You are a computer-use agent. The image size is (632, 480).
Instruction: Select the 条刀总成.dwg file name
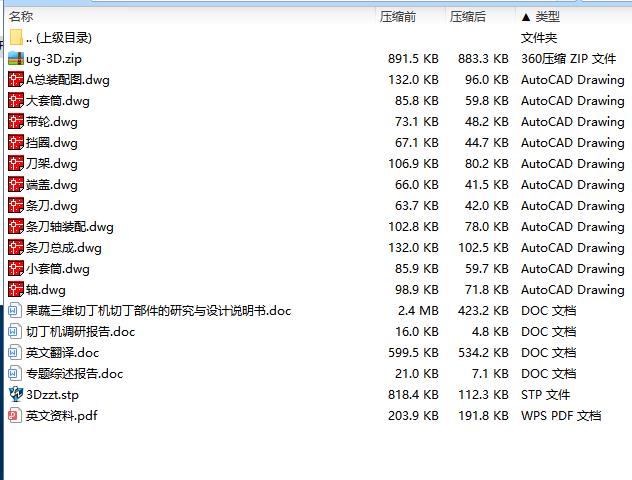point(64,247)
